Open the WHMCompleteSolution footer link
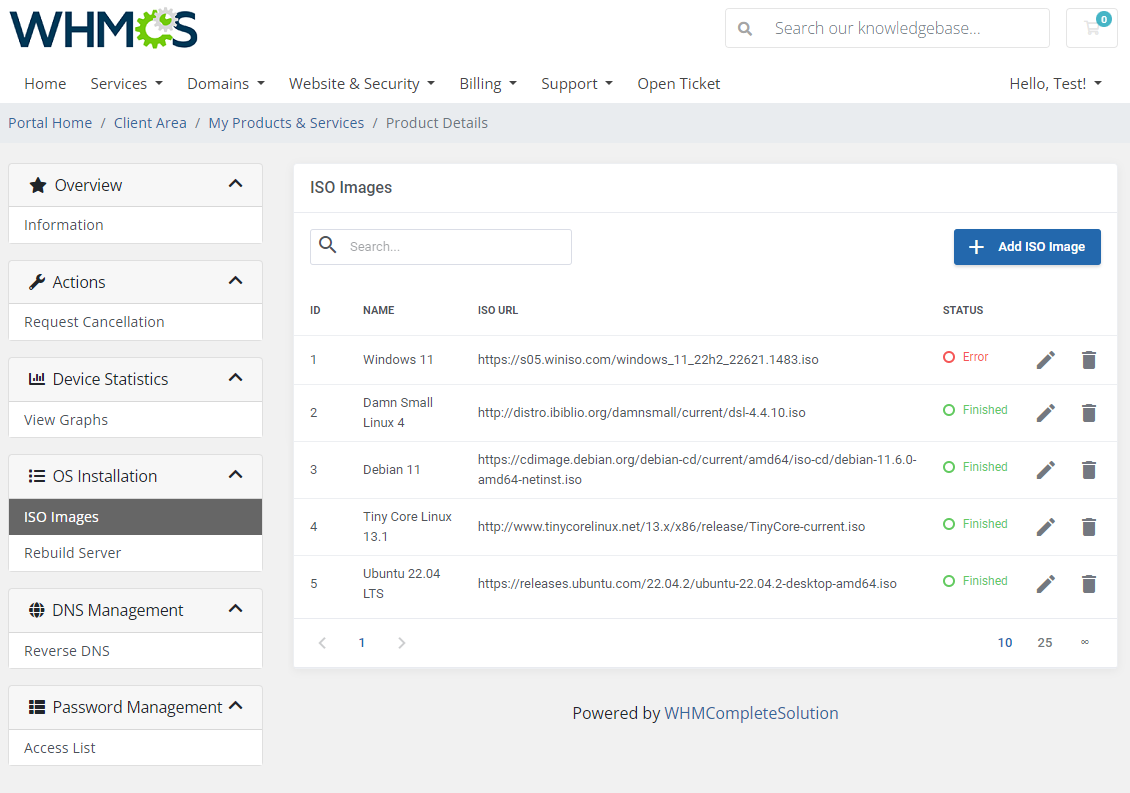 pyautogui.click(x=751, y=713)
